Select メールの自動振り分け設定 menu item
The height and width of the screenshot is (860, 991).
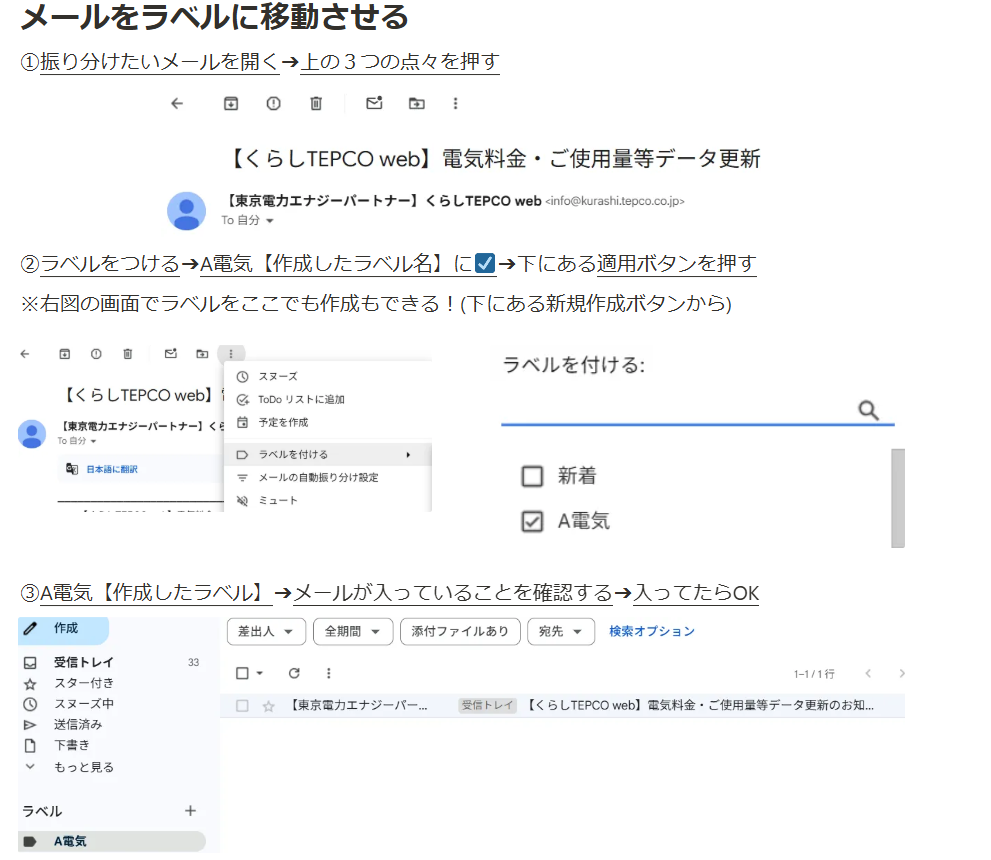(x=328, y=478)
